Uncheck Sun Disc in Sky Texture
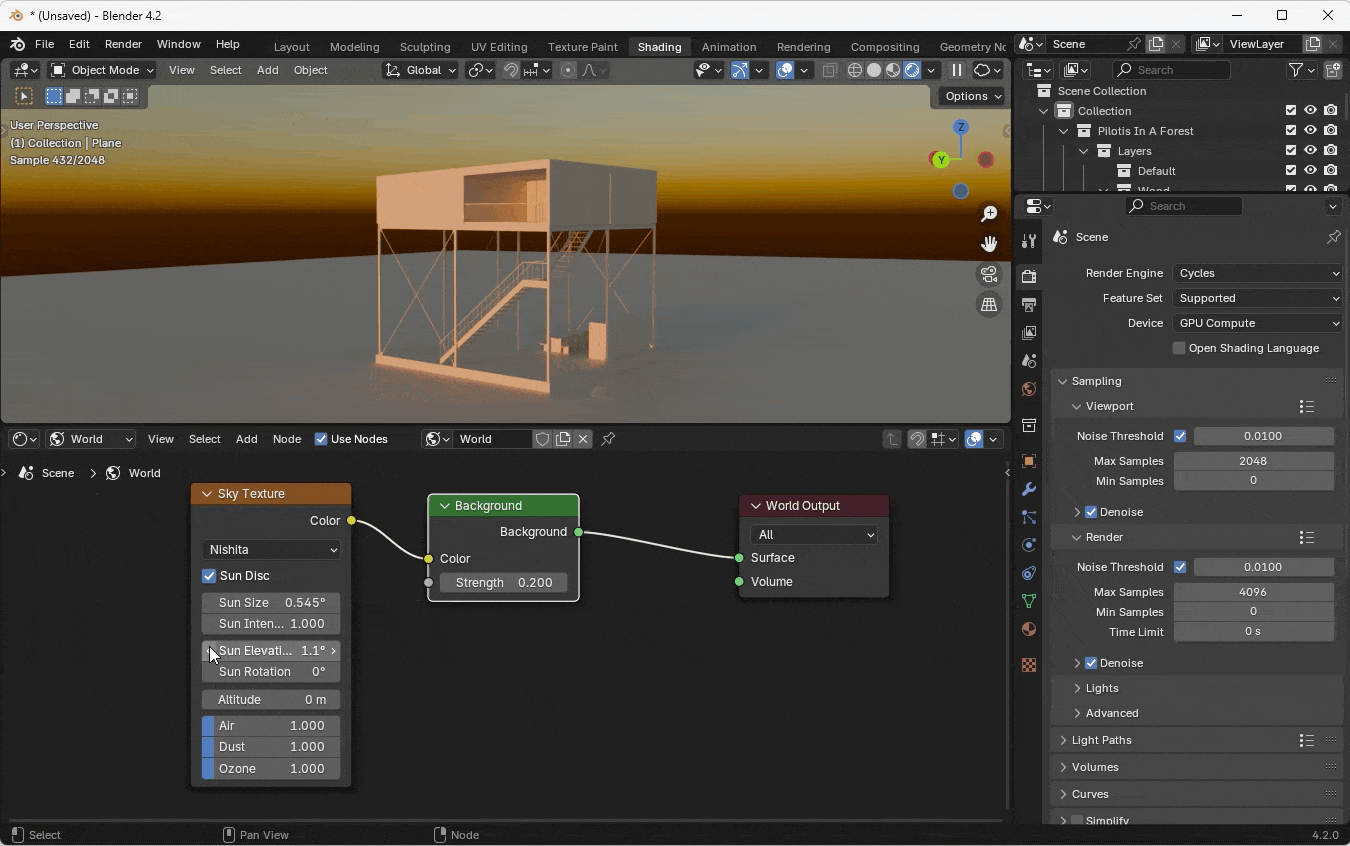Viewport: 1350px width, 846px height. pos(209,576)
